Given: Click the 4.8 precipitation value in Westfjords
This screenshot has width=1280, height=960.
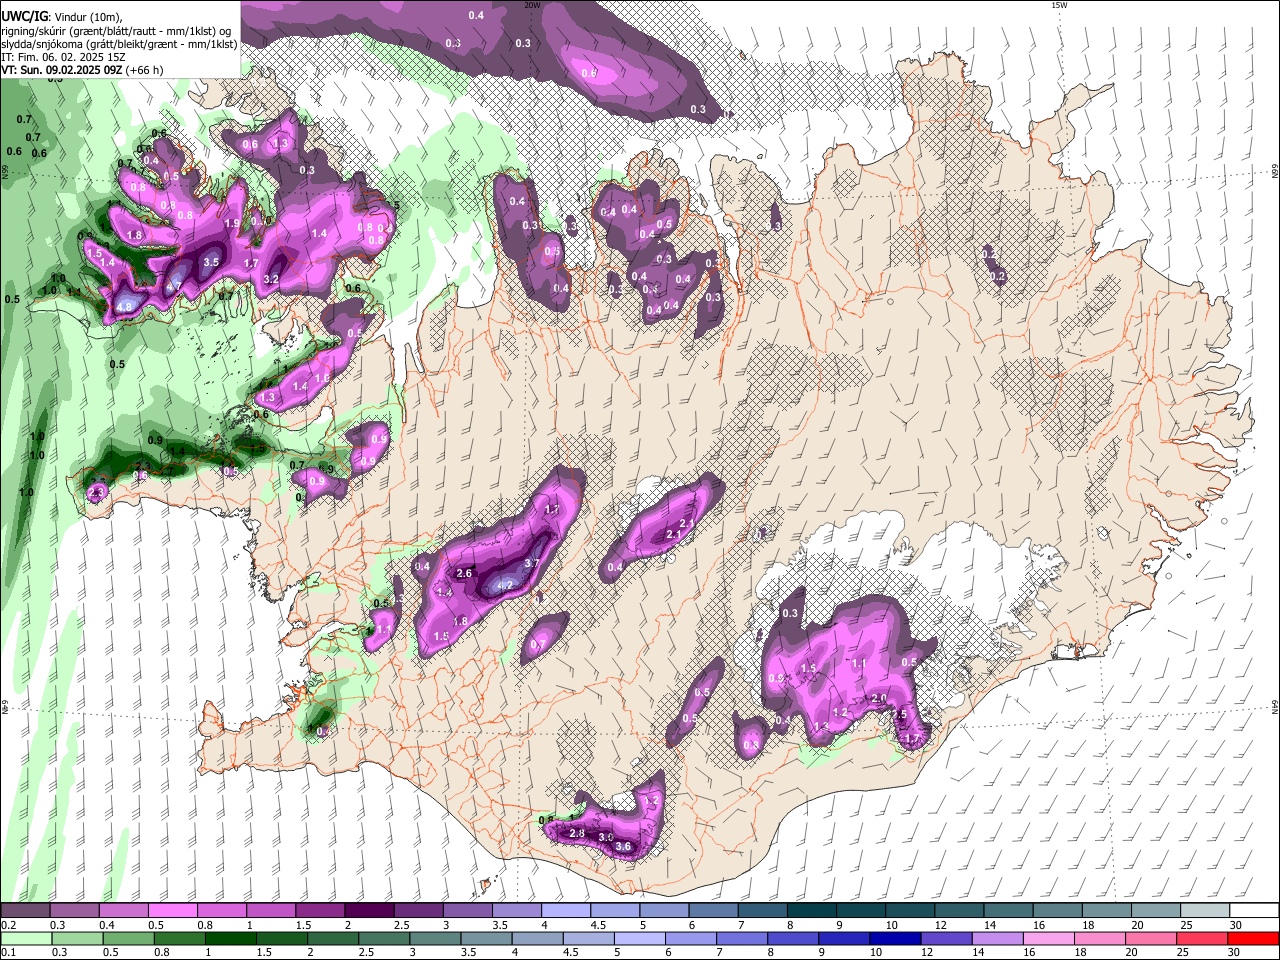Looking at the screenshot, I should click(x=125, y=307).
